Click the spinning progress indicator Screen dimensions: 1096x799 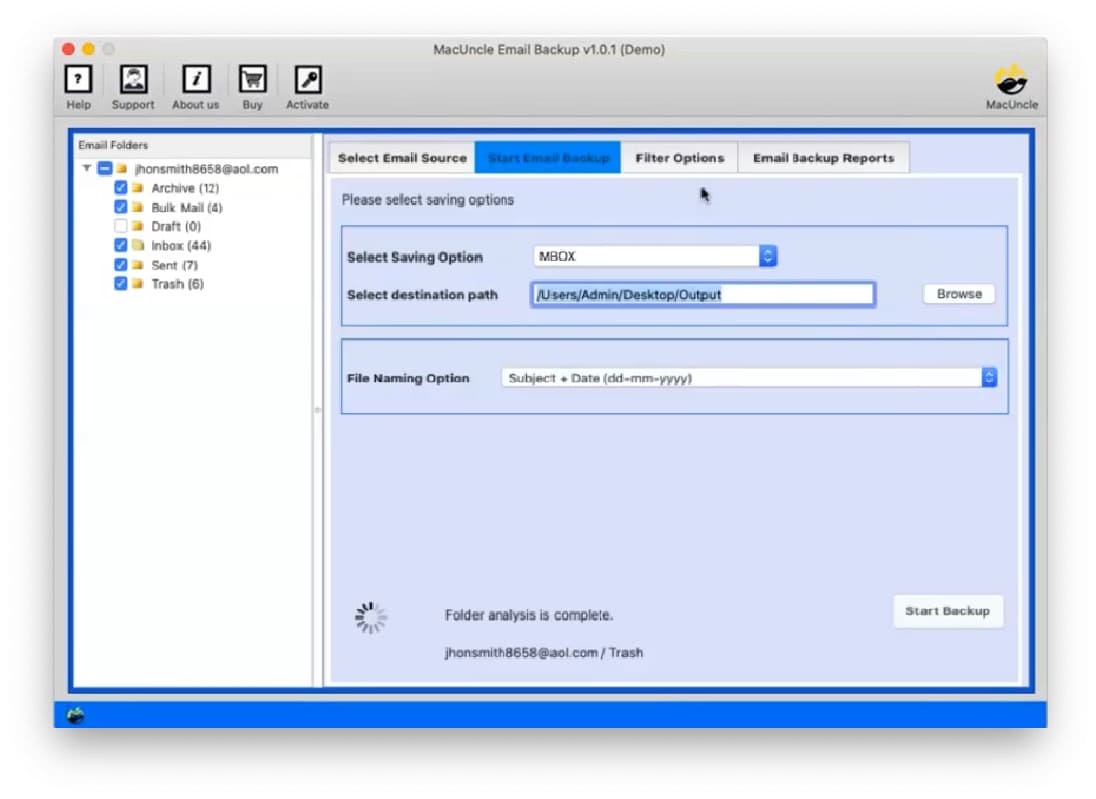click(x=371, y=617)
